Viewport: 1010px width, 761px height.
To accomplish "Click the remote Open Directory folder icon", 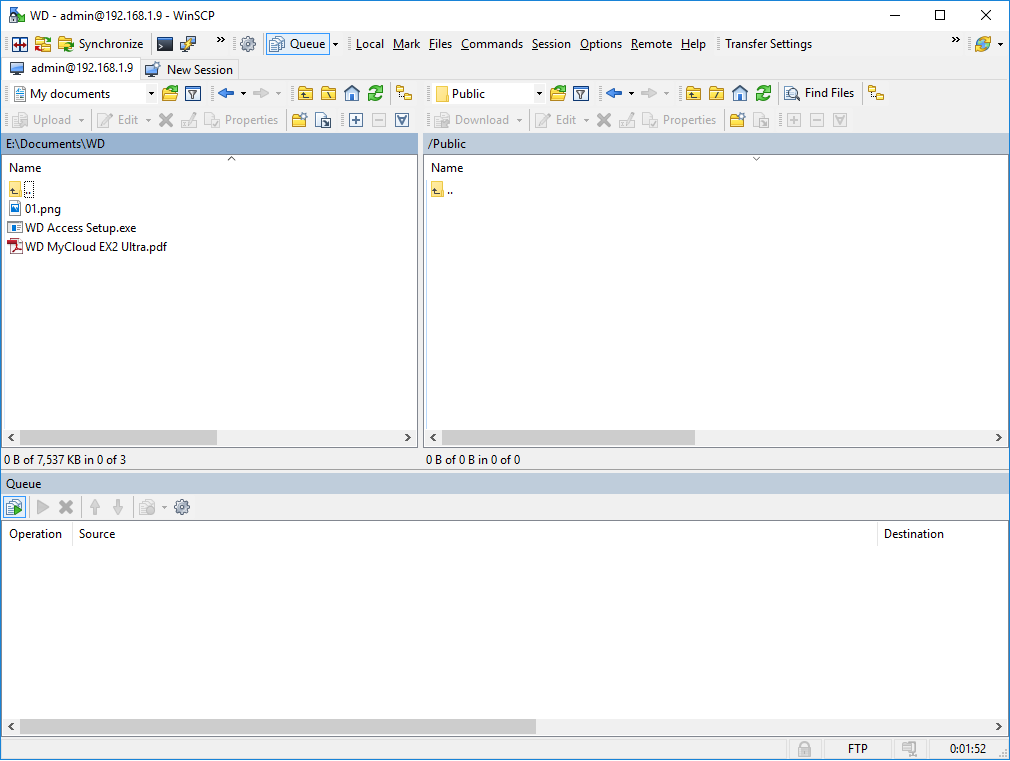I will [x=558, y=93].
